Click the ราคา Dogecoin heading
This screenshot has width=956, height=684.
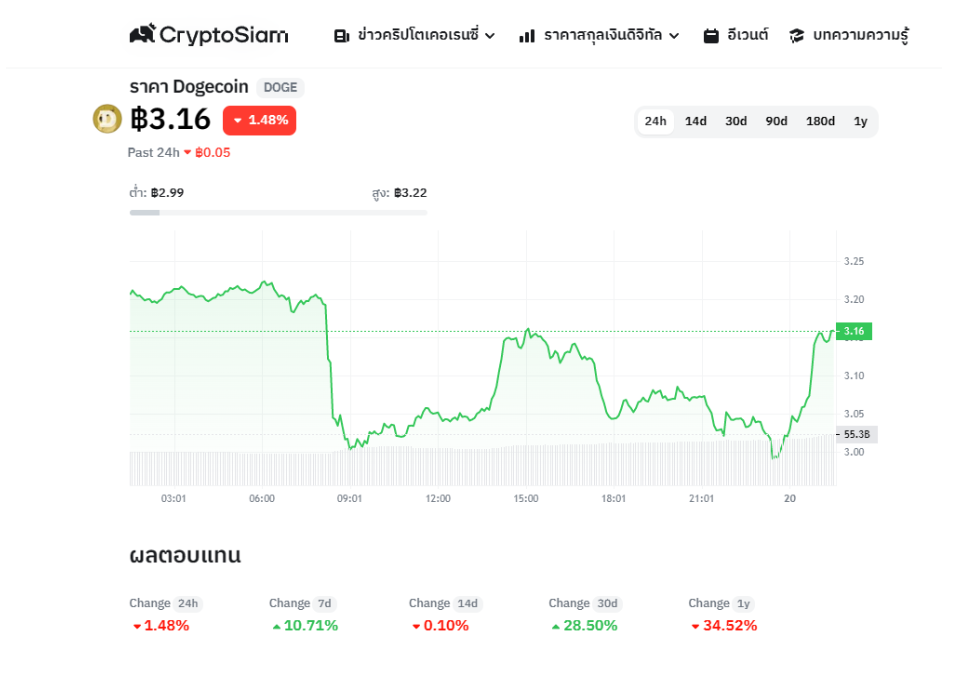point(189,87)
